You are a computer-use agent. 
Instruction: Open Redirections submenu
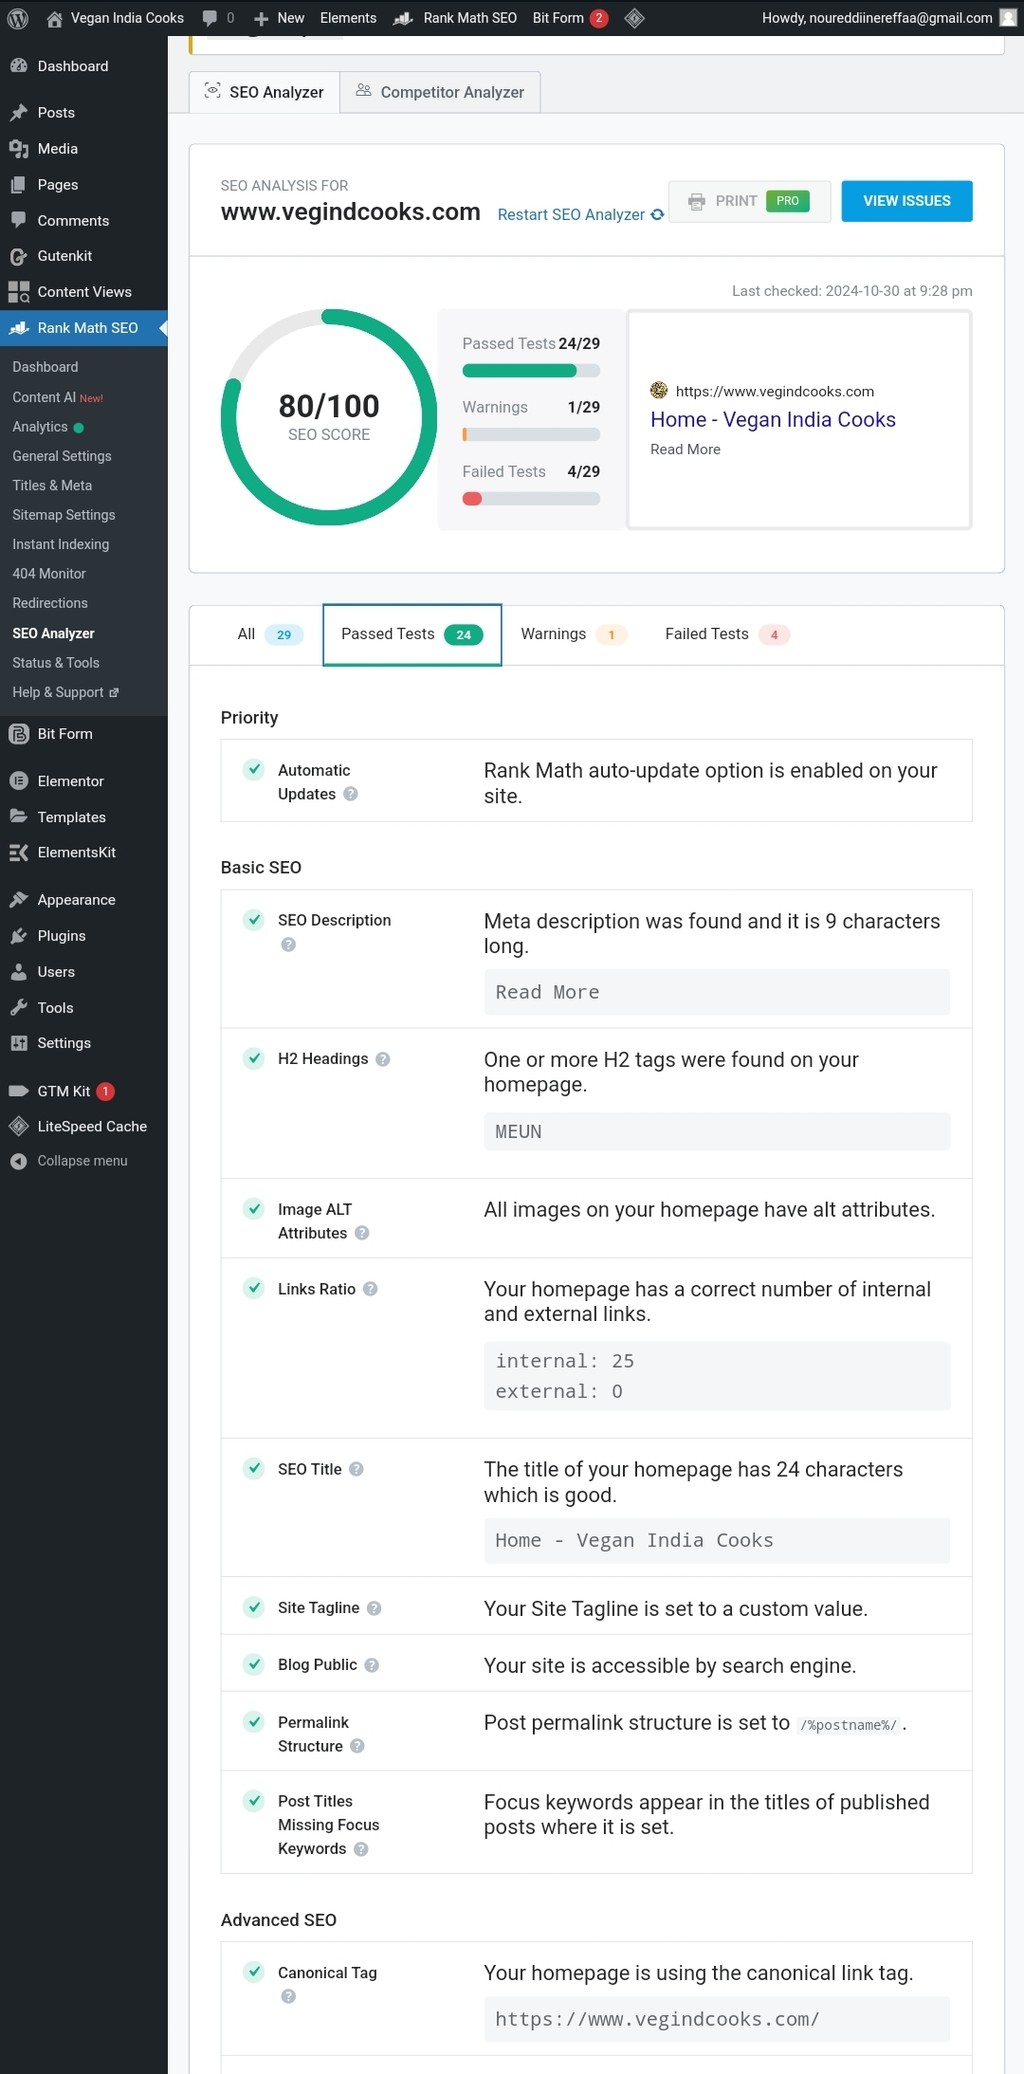coord(50,603)
